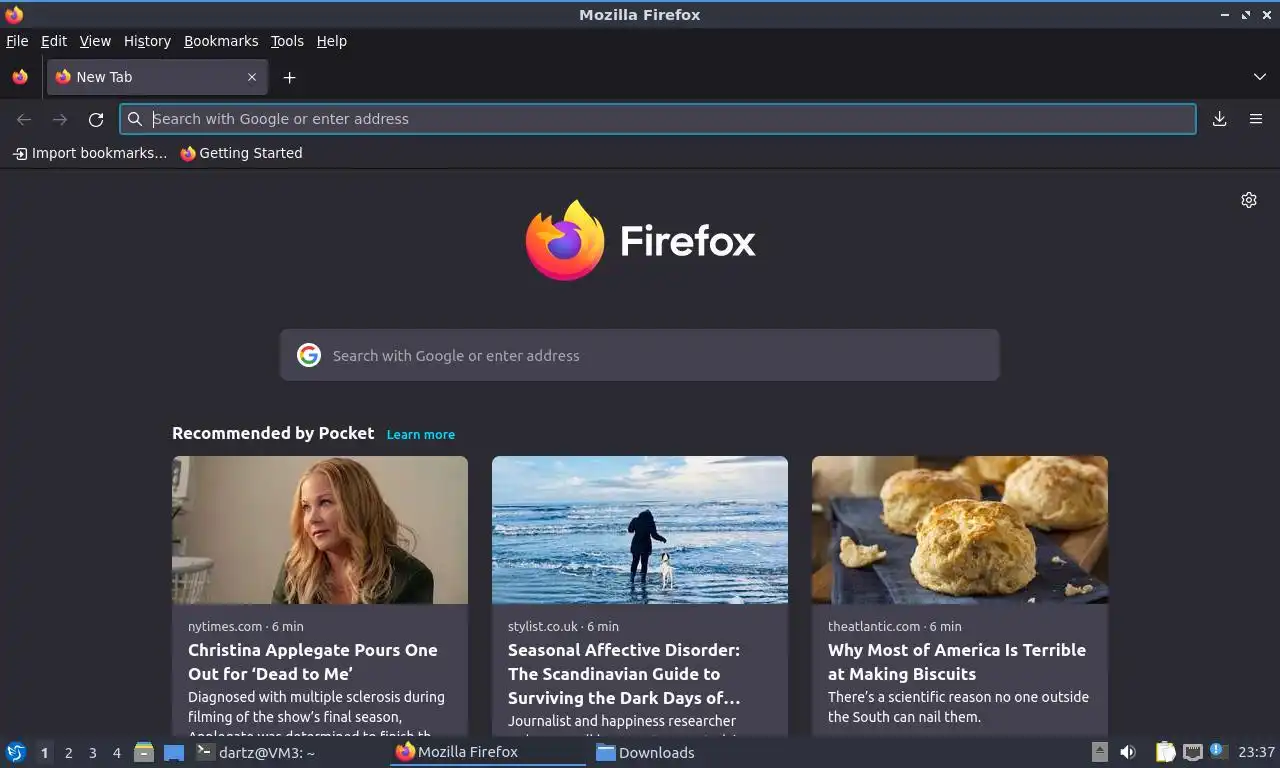Open Getting Started bookmark
Image resolution: width=1280 pixels, height=768 pixels.
click(x=241, y=153)
